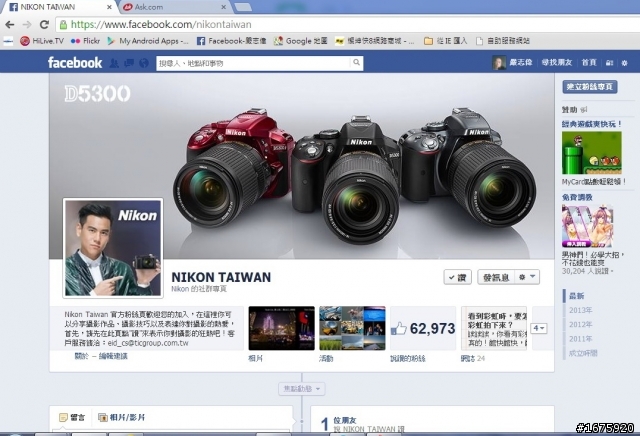
Task: Open the Photos thumbnail tile
Action: (x=282, y=328)
